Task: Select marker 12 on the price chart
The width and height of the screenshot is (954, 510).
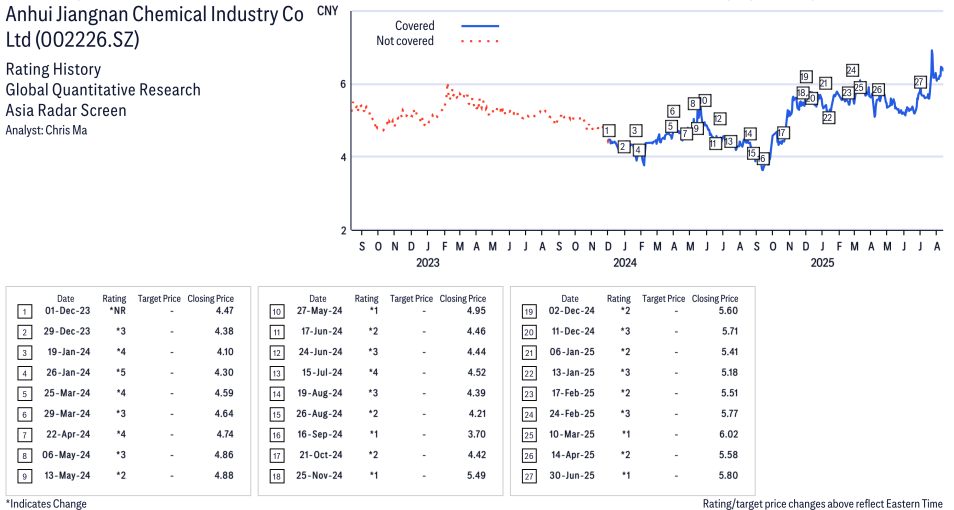Action: pos(719,119)
